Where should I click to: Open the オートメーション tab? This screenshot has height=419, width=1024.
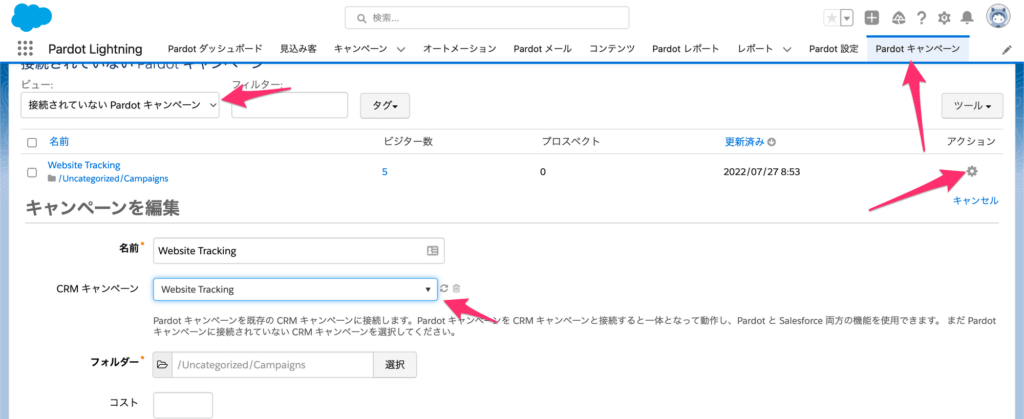(460, 49)
